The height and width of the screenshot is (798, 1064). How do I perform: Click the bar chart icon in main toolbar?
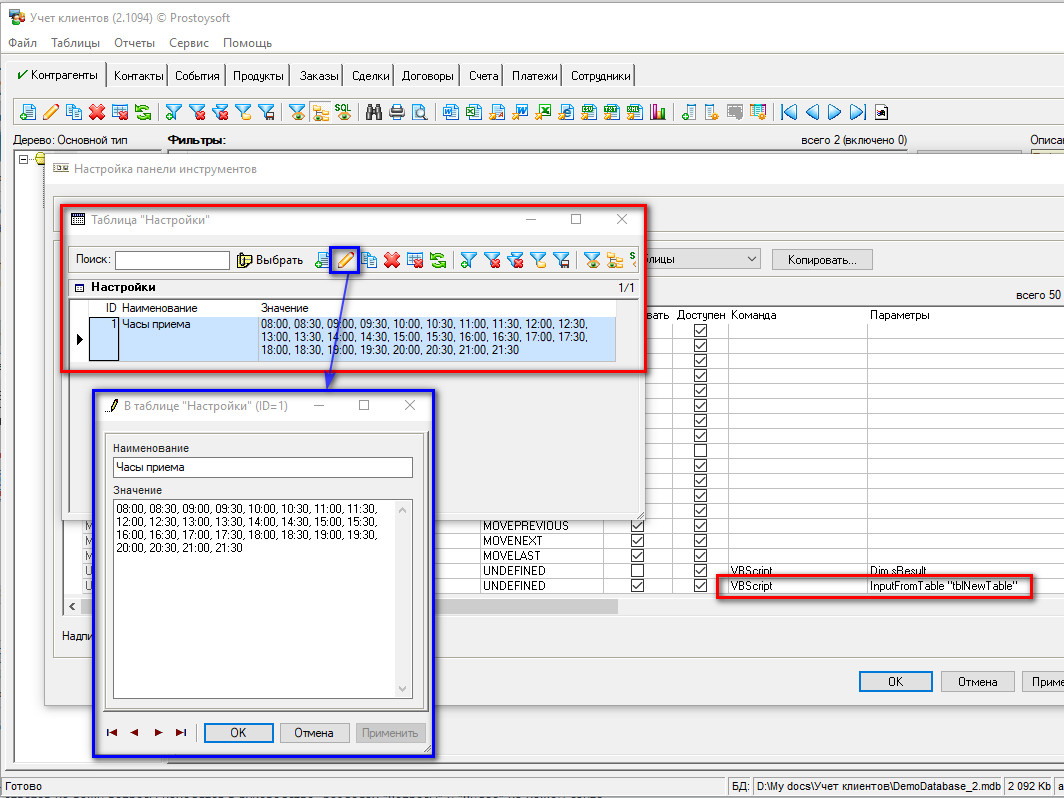[658, 112]
